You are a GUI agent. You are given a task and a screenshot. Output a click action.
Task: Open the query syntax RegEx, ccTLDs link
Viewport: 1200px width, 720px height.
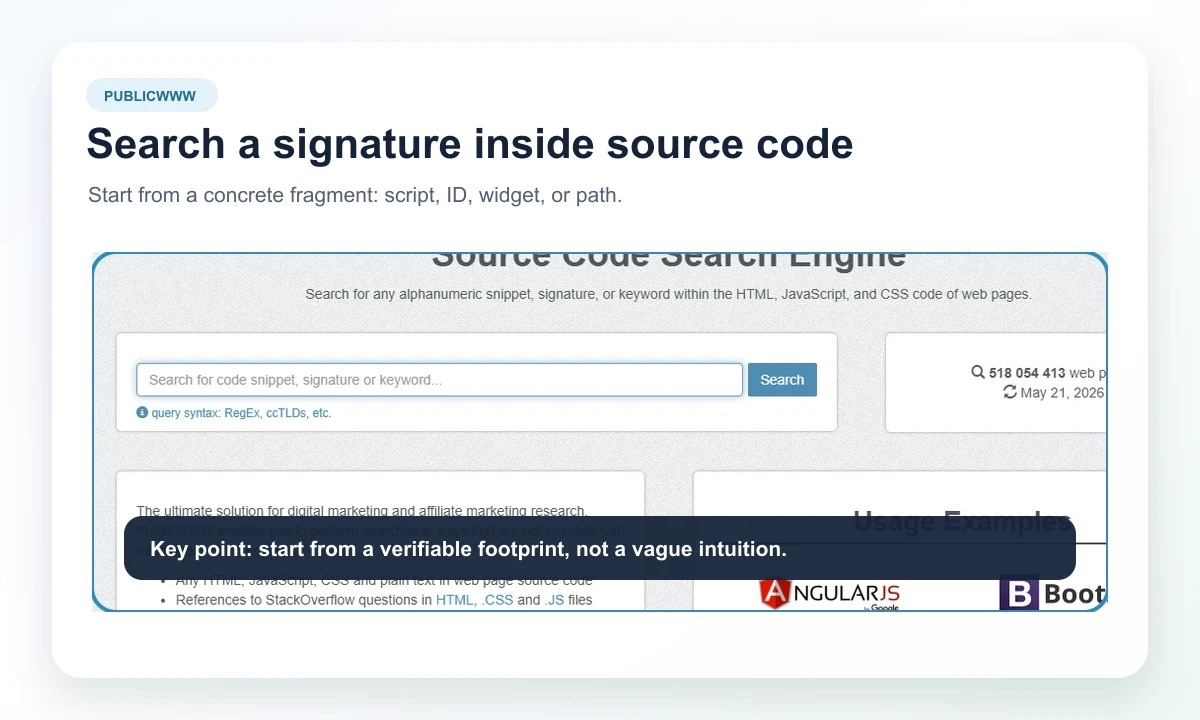pos(241,413)
